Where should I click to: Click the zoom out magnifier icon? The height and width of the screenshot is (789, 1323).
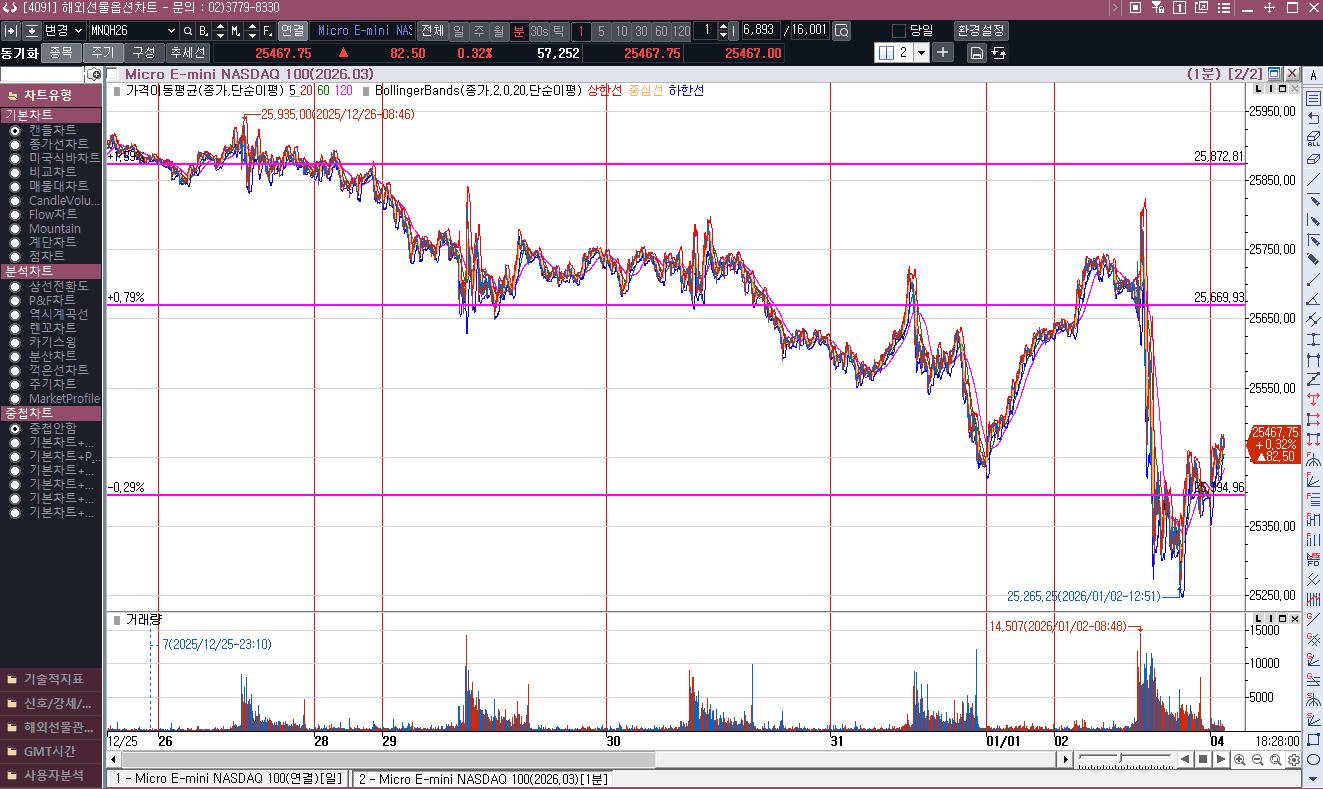coord(1257,760)
